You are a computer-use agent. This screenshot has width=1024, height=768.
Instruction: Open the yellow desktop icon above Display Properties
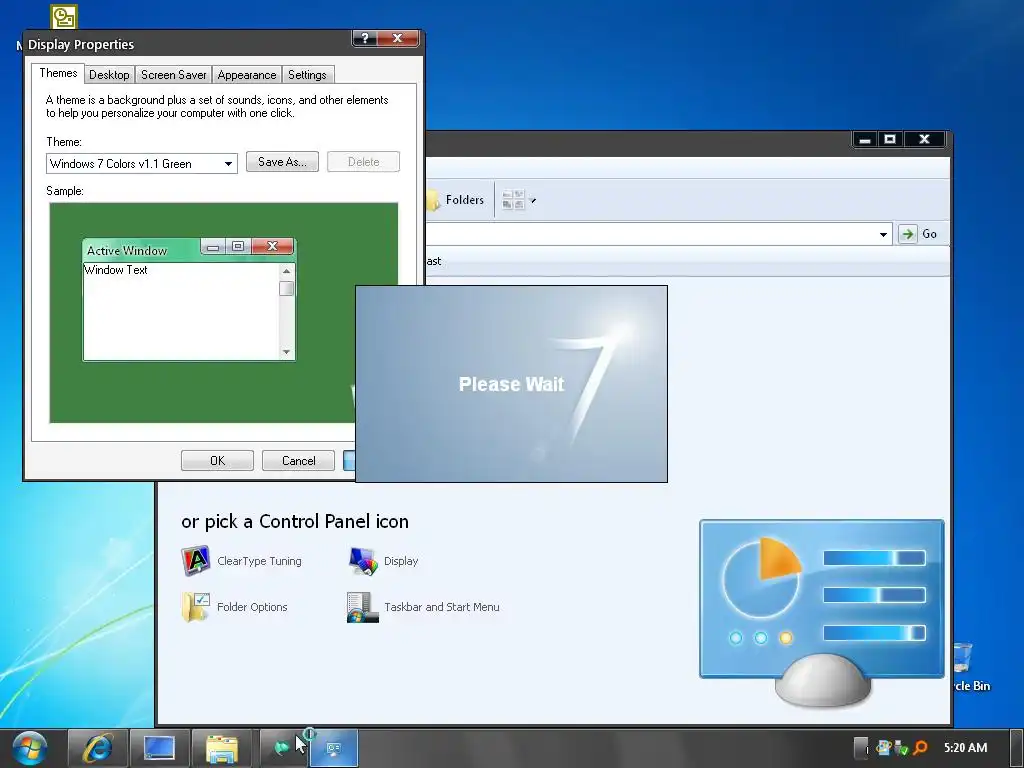pyautogui.click(x=64, y=17)
